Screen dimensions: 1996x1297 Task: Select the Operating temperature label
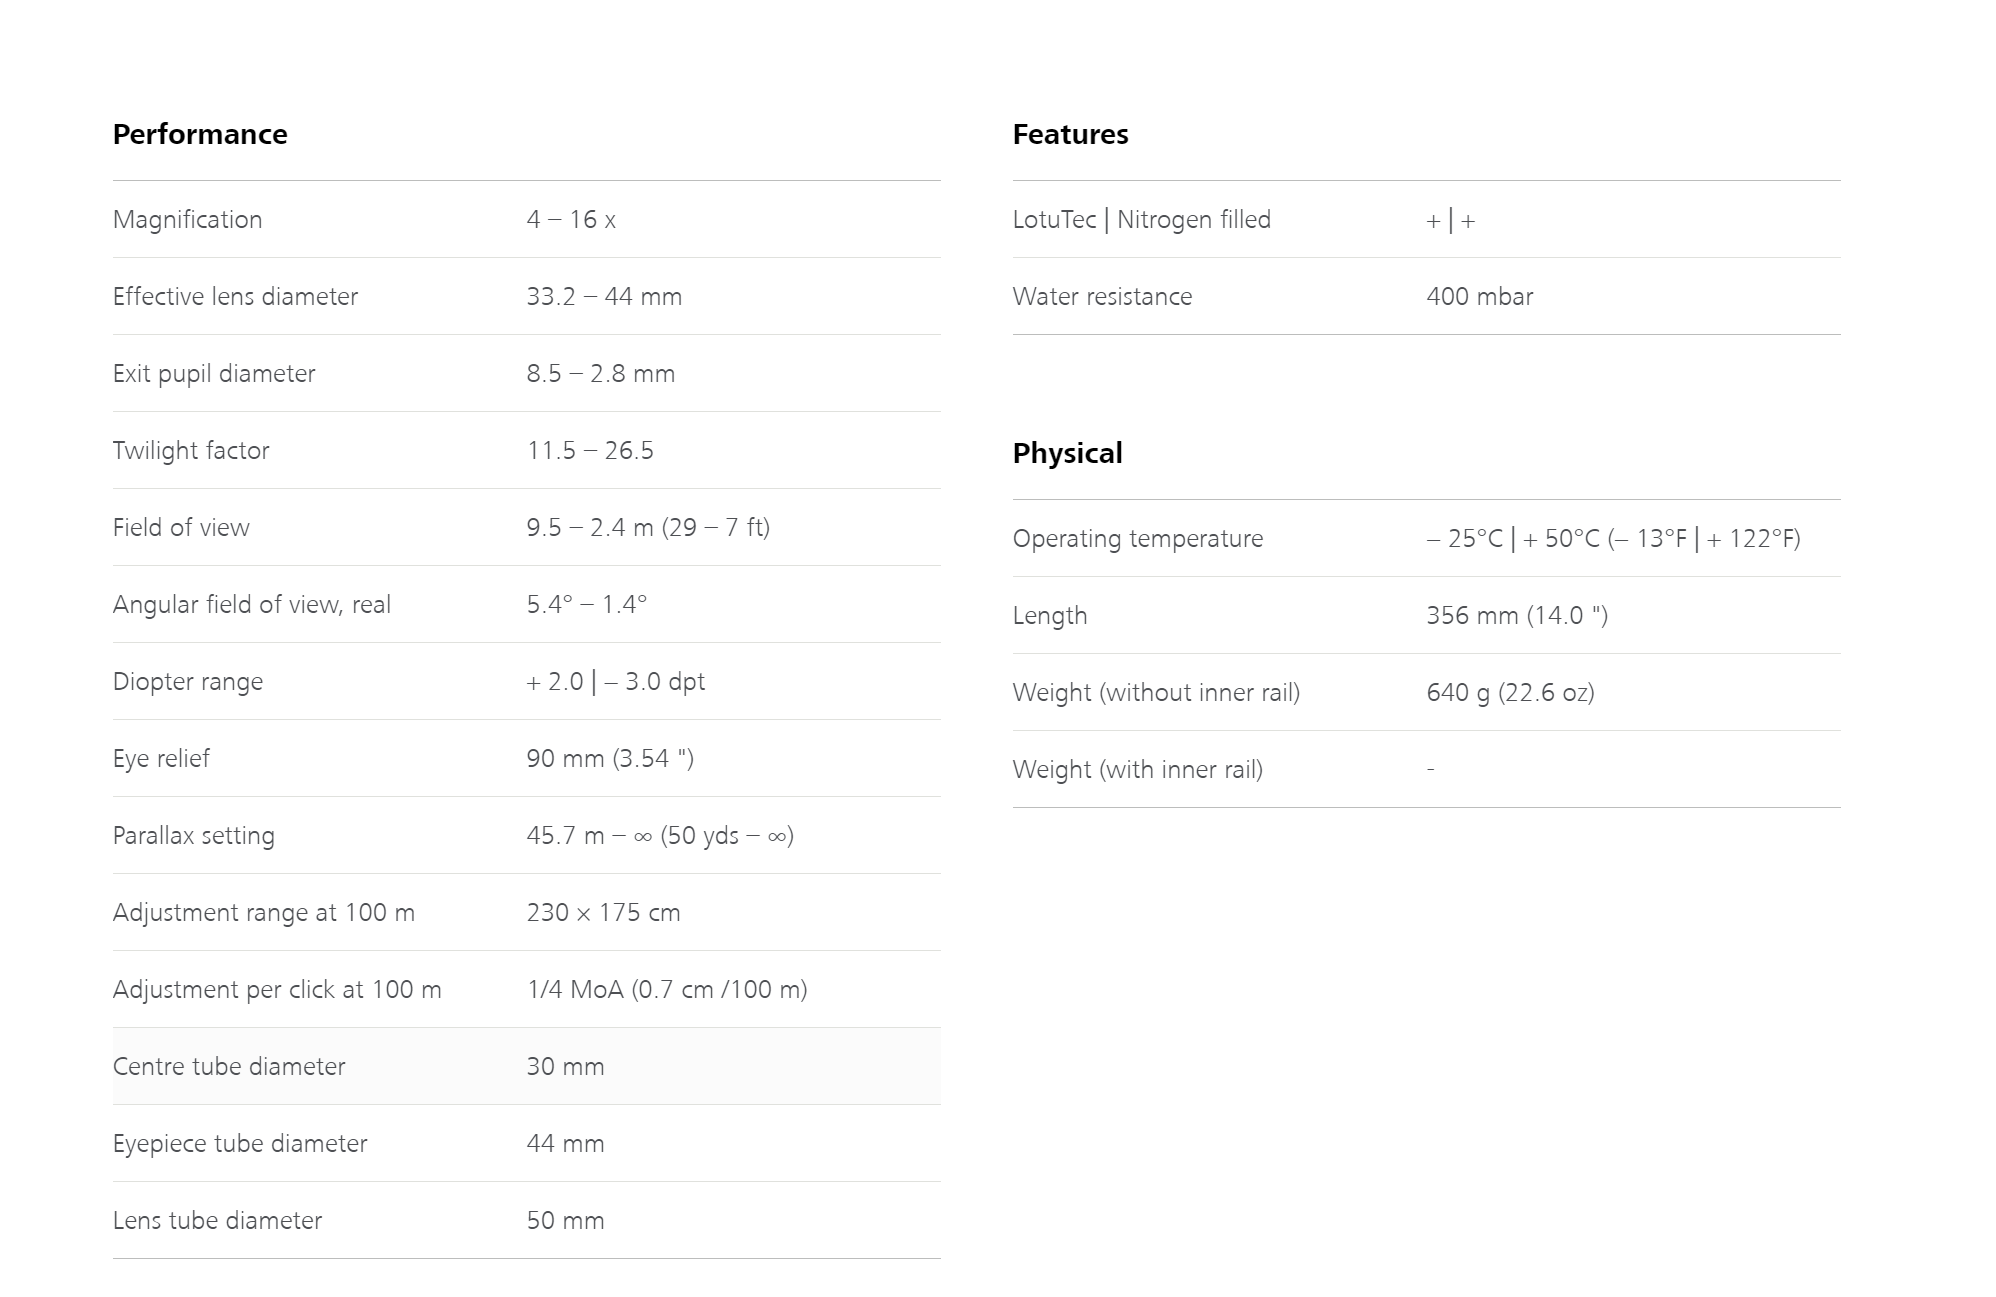[1138, 539]
